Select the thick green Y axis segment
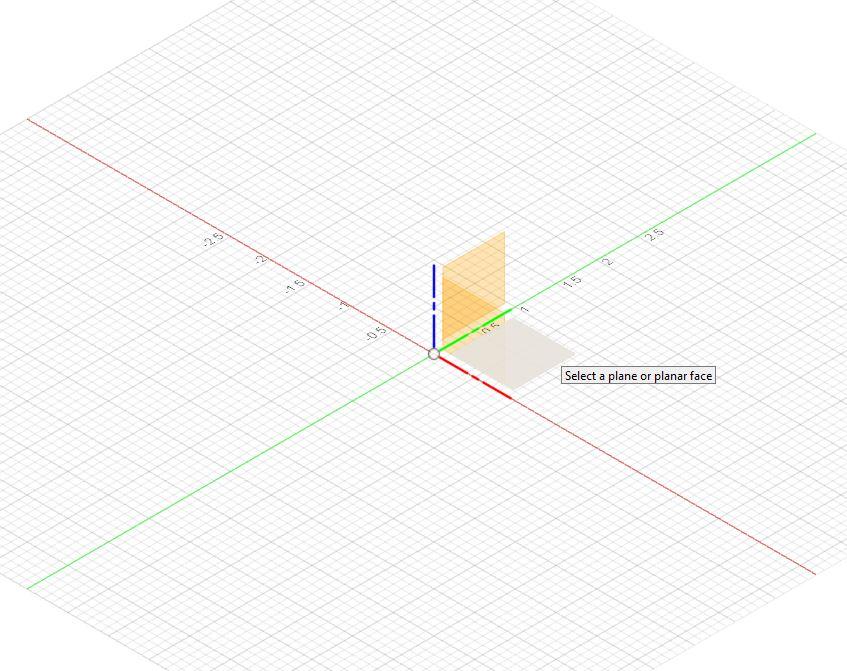Image resolution: width=847 pixels, height=671 pixels. [x=475, y=330]
